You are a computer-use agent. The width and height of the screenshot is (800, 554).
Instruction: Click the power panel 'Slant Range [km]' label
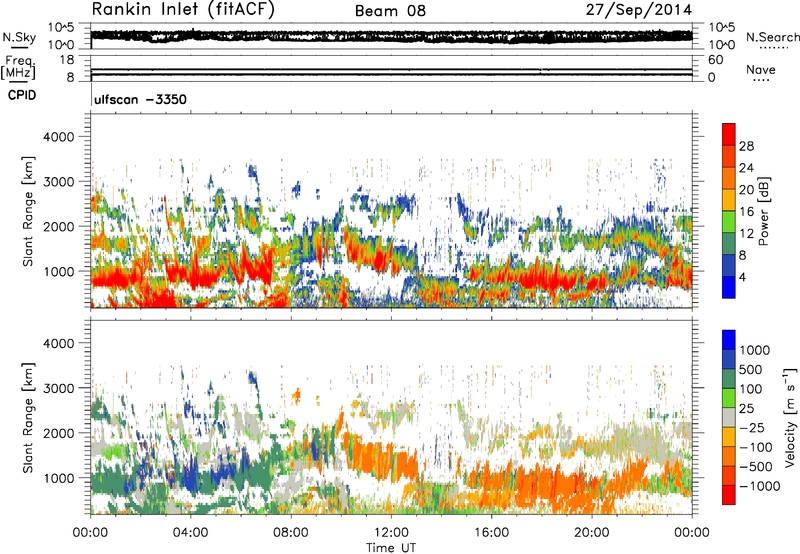[x=28, y=211]
